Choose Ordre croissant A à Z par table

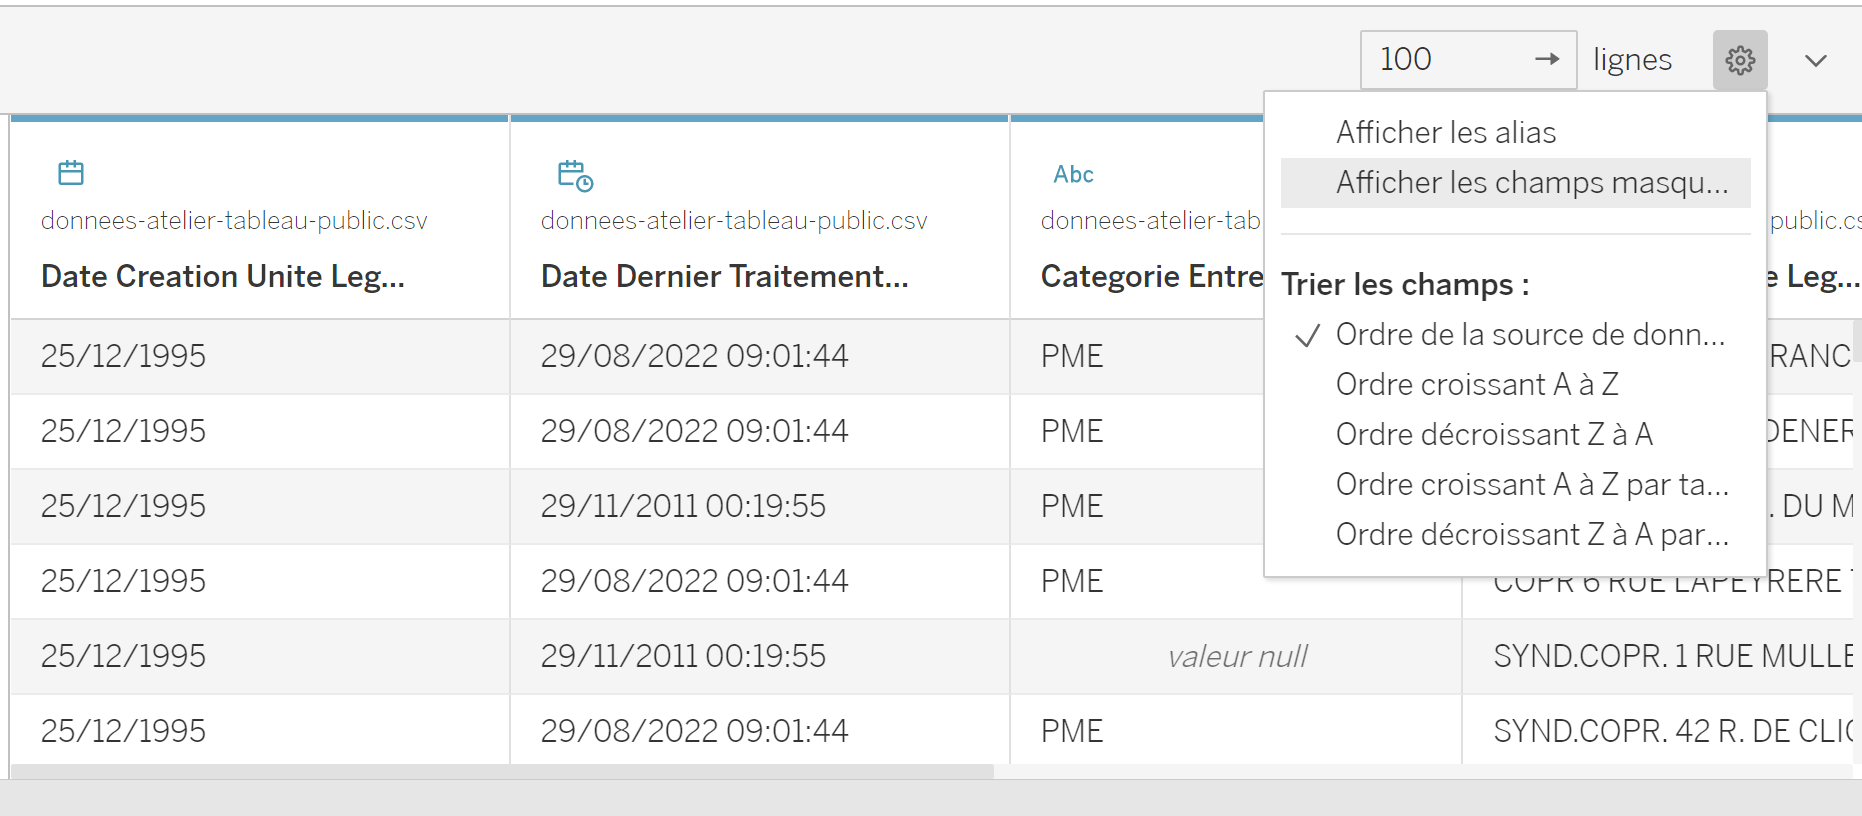[1516, 485]
